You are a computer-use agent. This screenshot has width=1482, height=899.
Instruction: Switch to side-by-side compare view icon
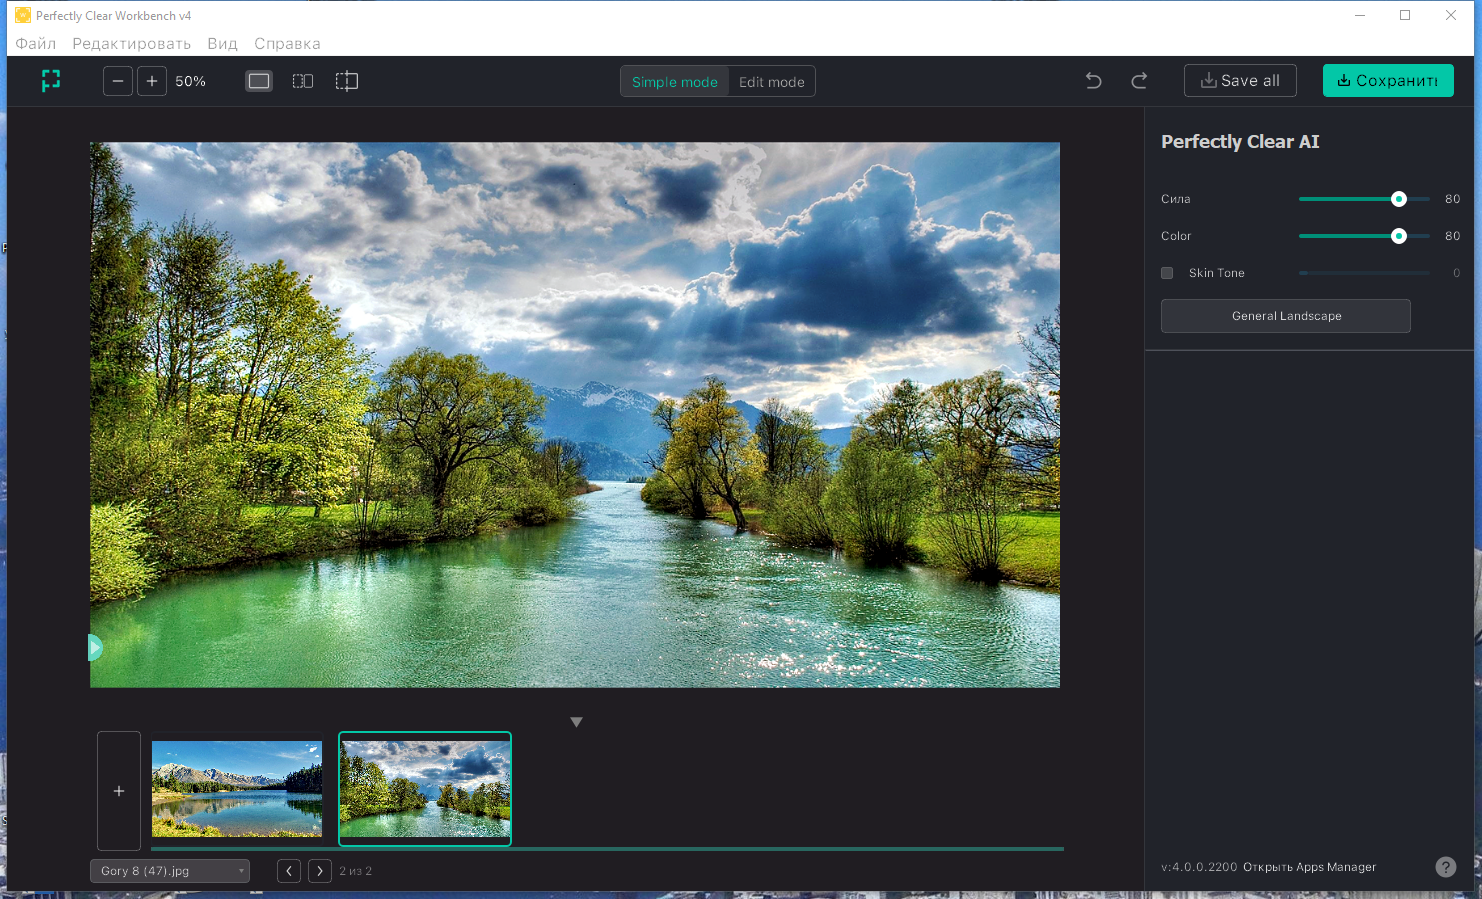tap(303, 81)
